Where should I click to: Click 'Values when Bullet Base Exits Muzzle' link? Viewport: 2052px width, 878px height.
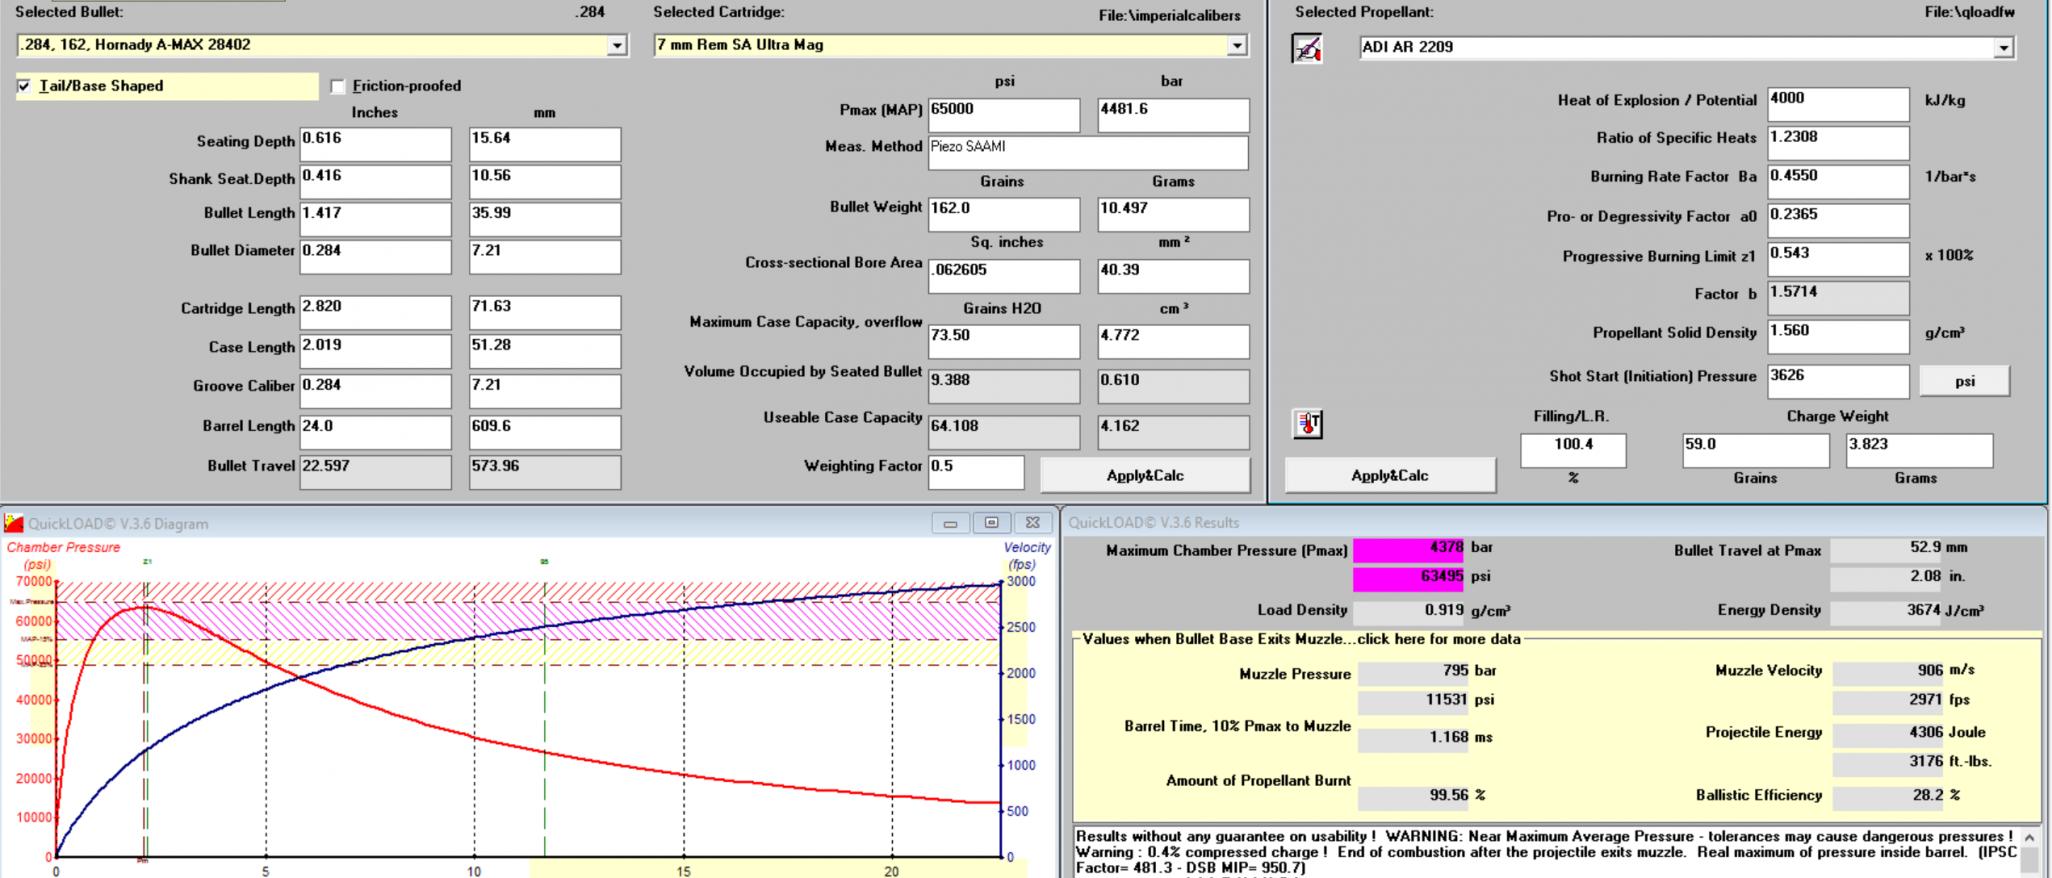pos(1301,639)
